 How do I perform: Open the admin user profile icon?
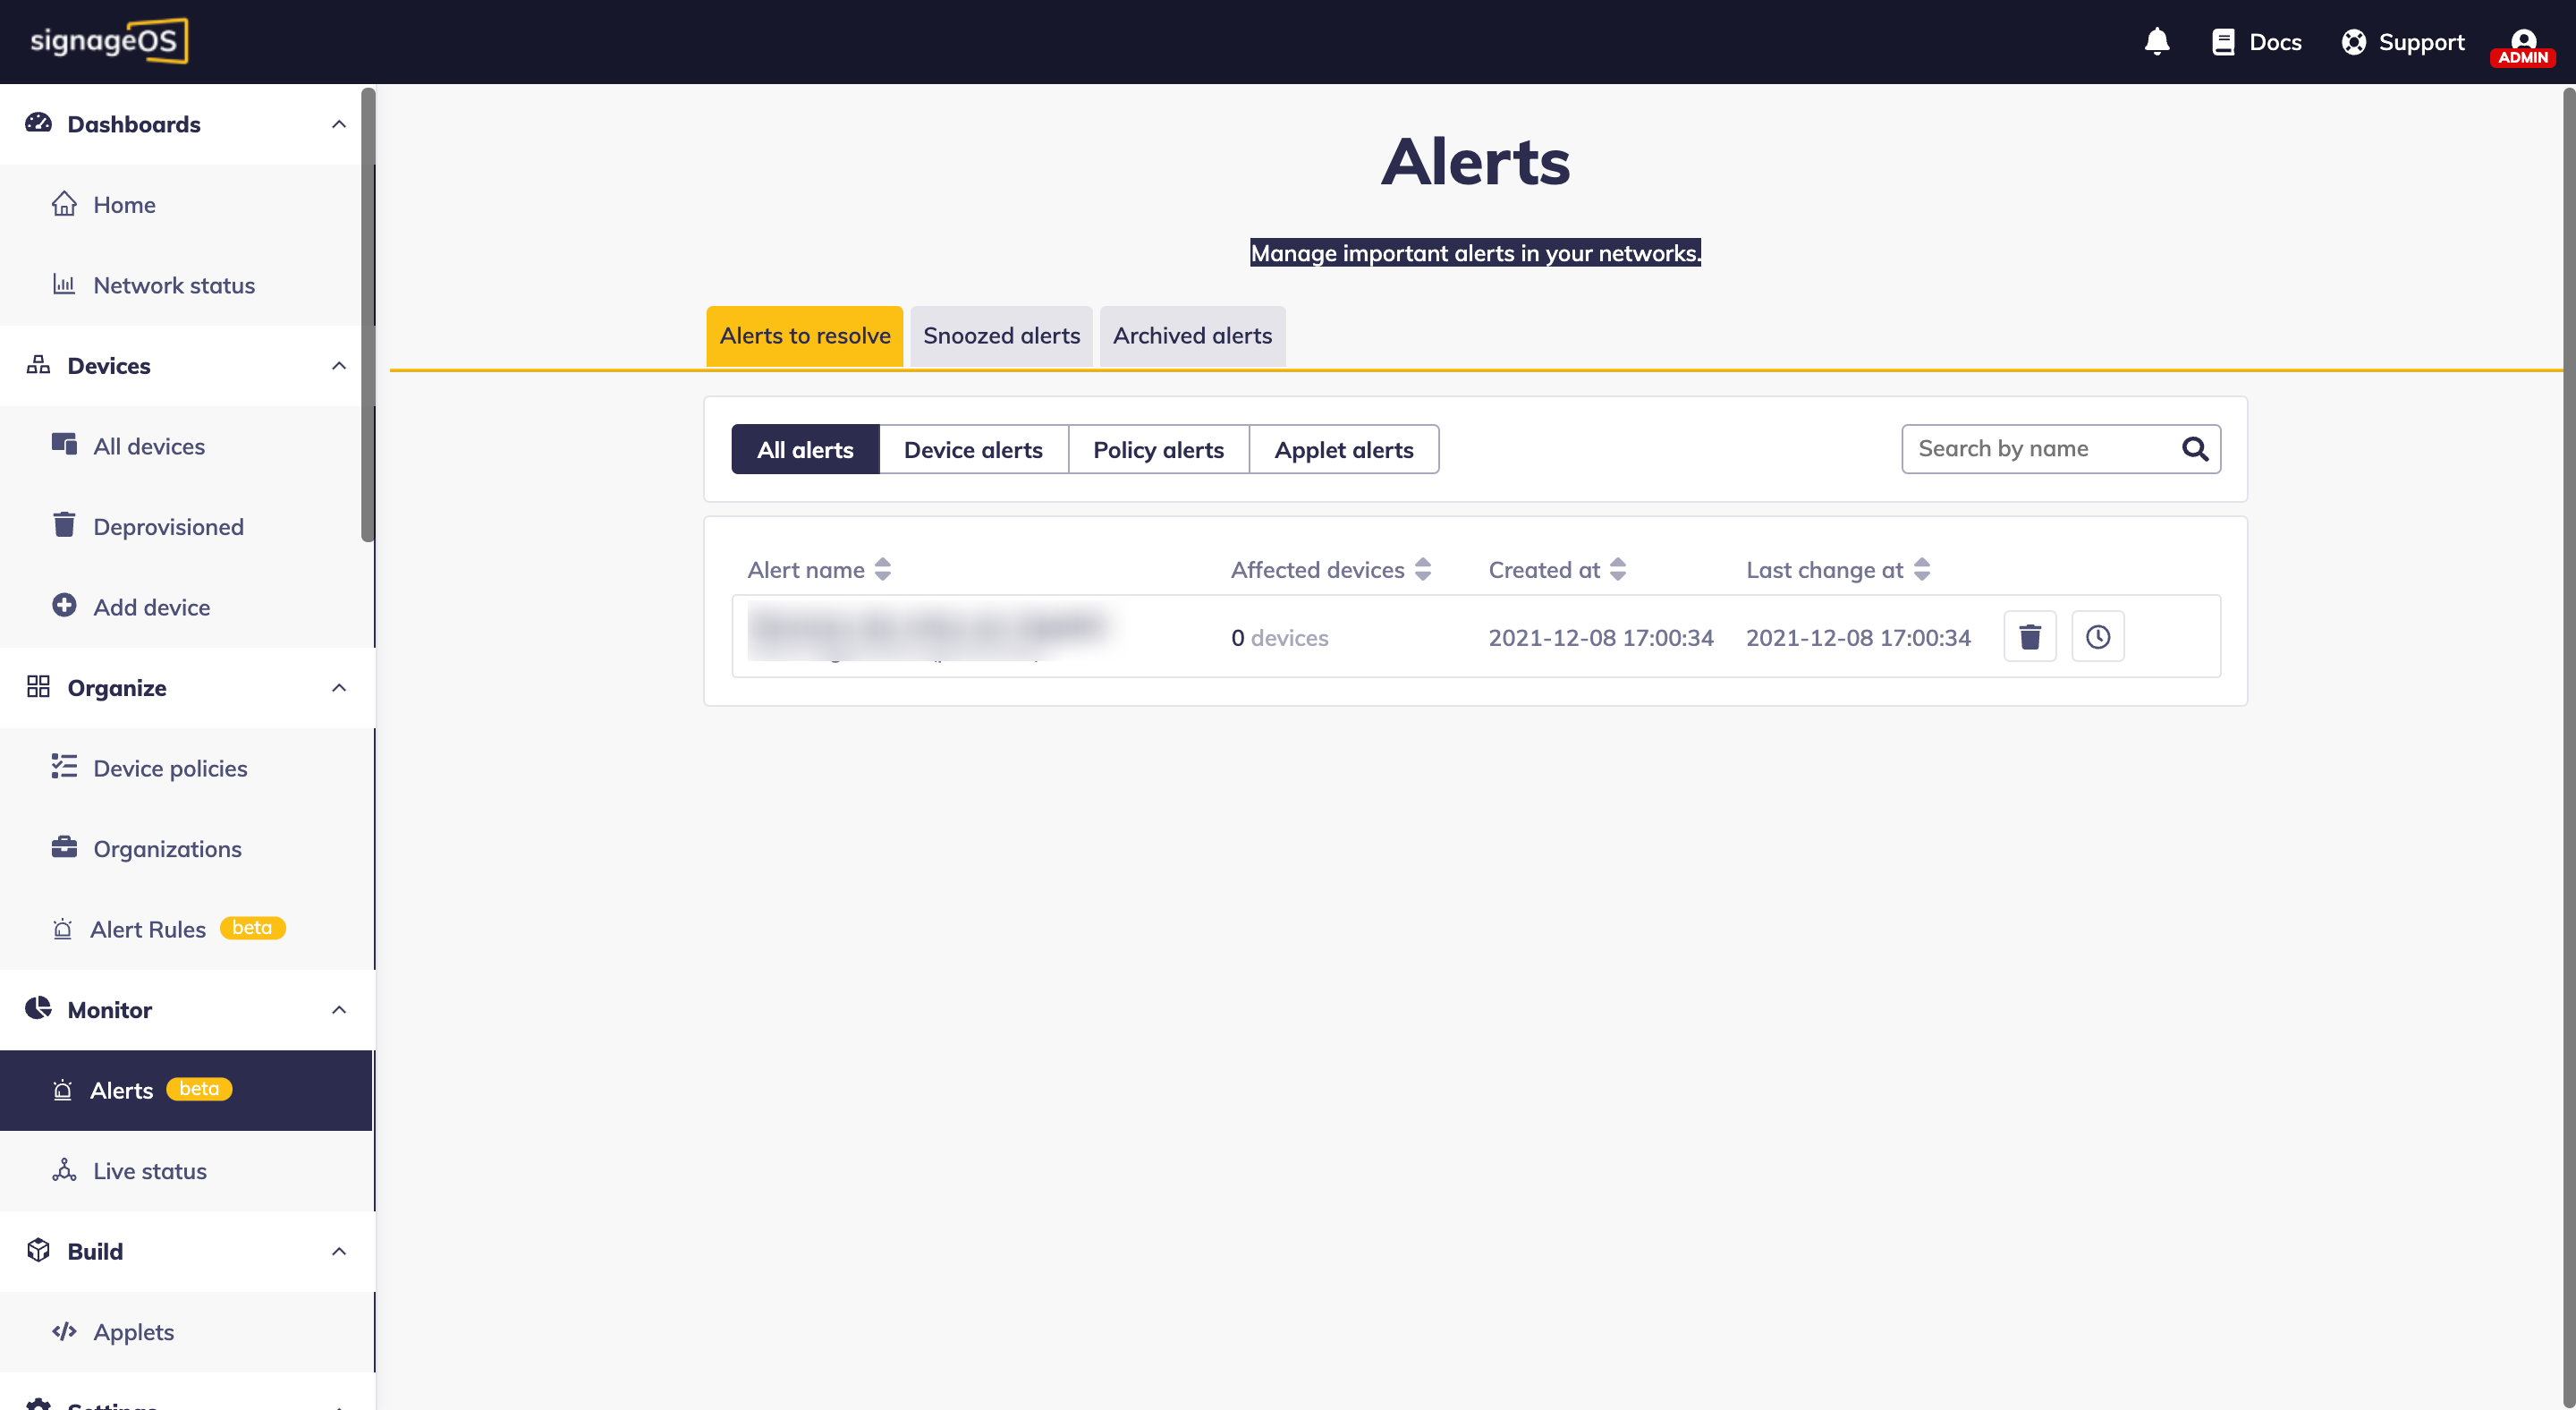click(x=2522, y=44)
